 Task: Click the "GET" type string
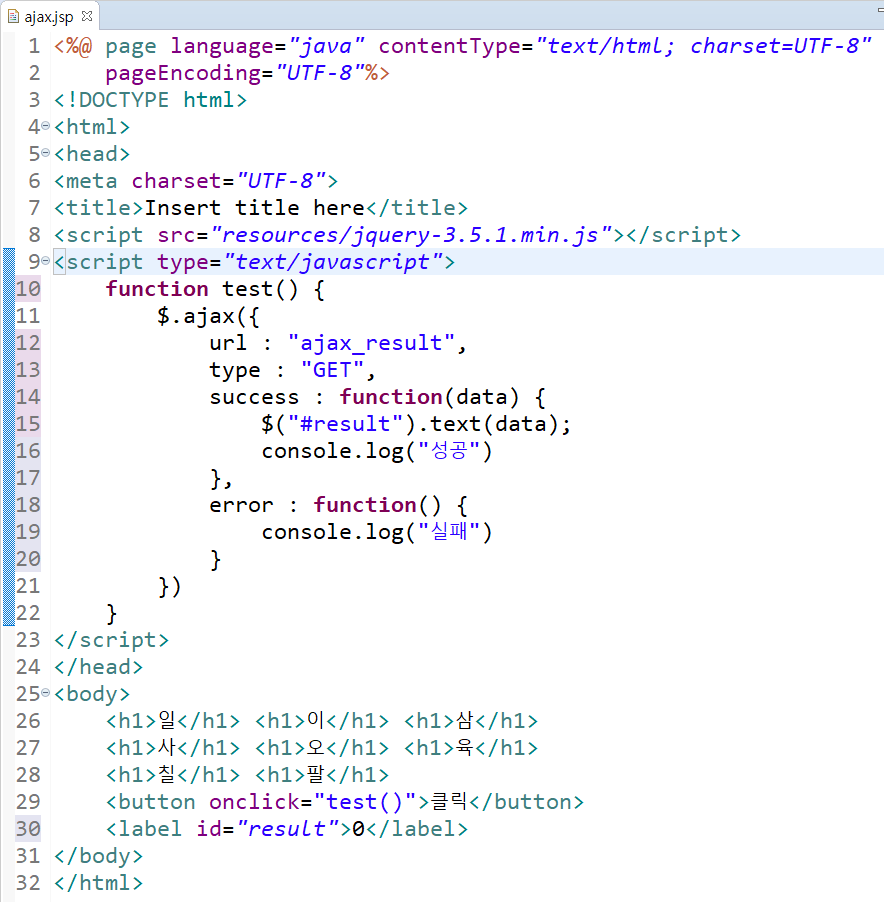point(332,370)
